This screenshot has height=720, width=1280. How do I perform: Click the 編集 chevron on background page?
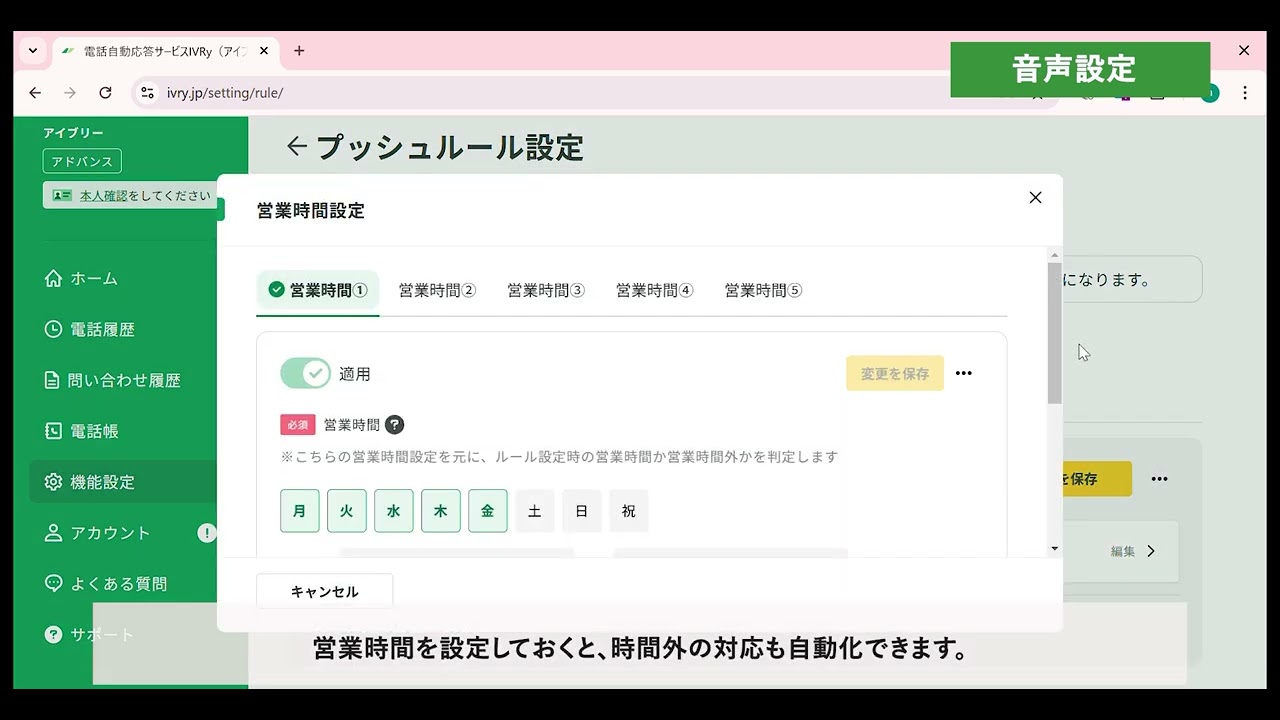[x=1151, y=551]
